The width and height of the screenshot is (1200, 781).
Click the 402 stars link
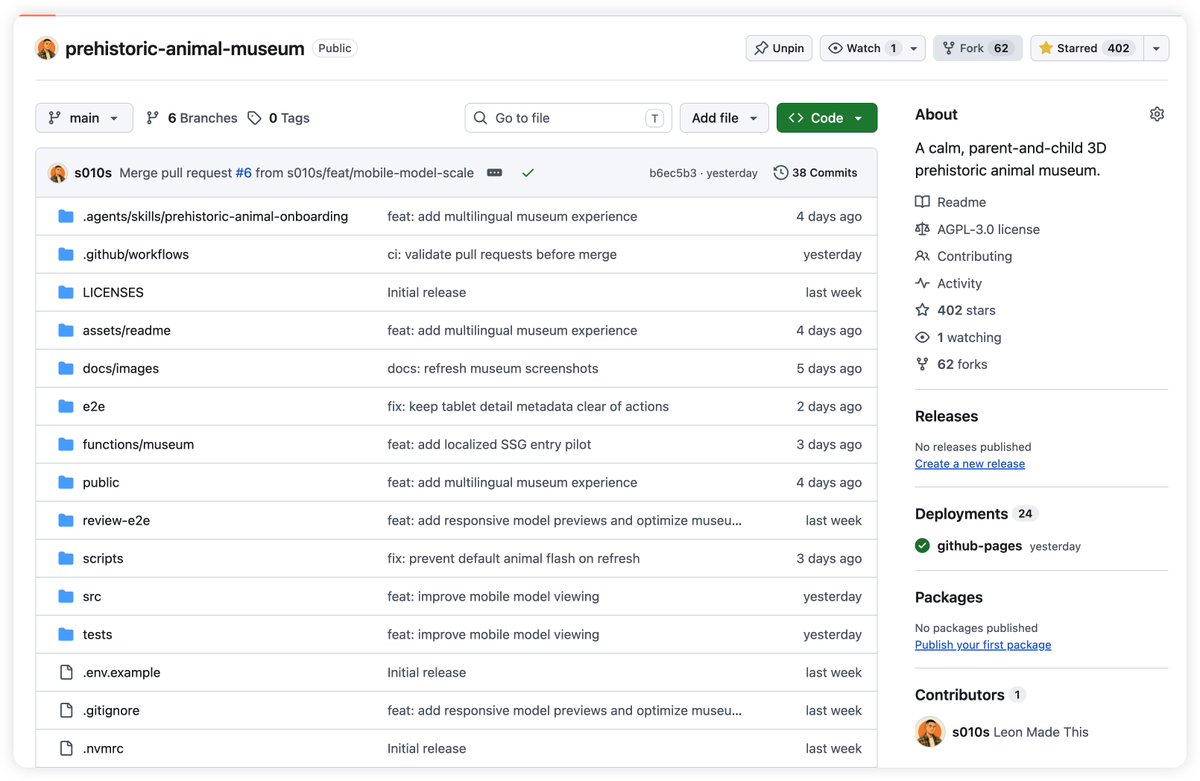pos(955,310)
